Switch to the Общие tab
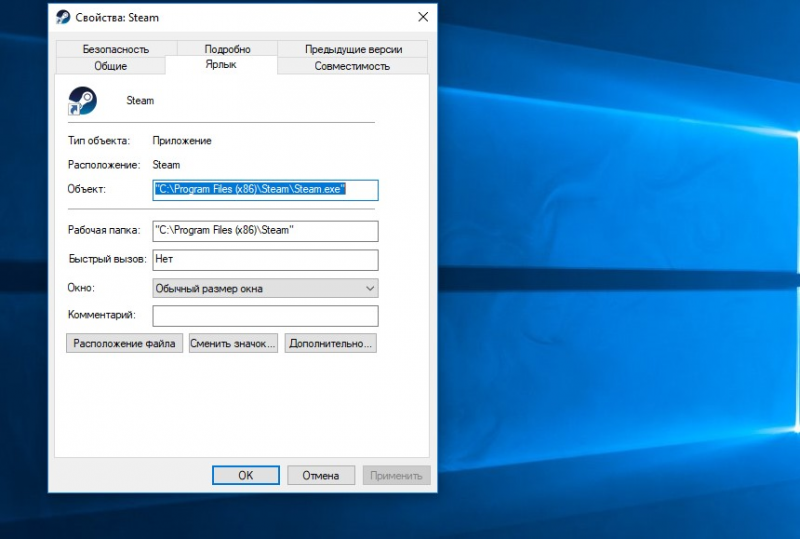The width and height of the screenshot is (800, 539). pos(110,66)
